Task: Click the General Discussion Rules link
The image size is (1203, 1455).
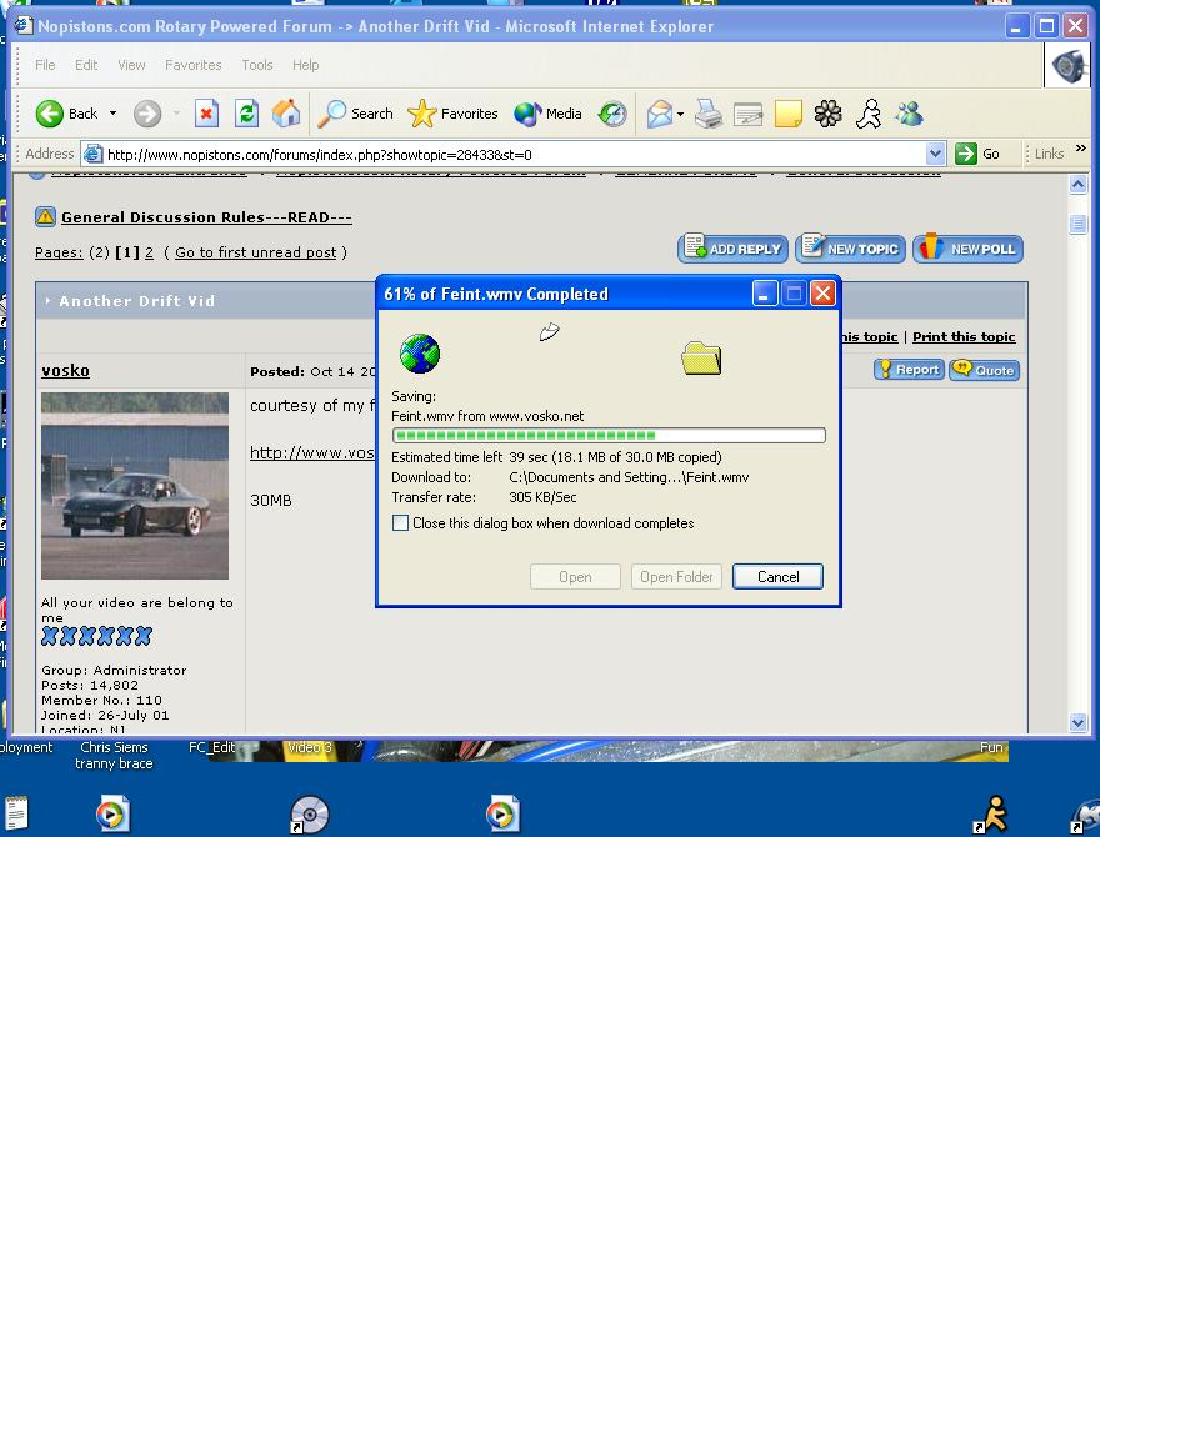Action: click(206, 217)
